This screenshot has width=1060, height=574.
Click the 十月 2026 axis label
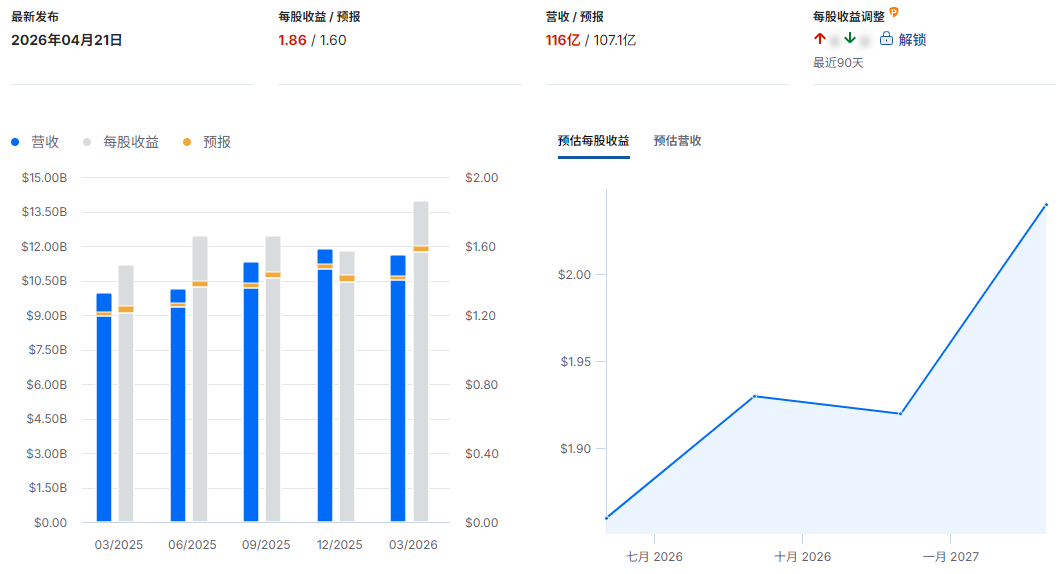[x=802, y=557]
